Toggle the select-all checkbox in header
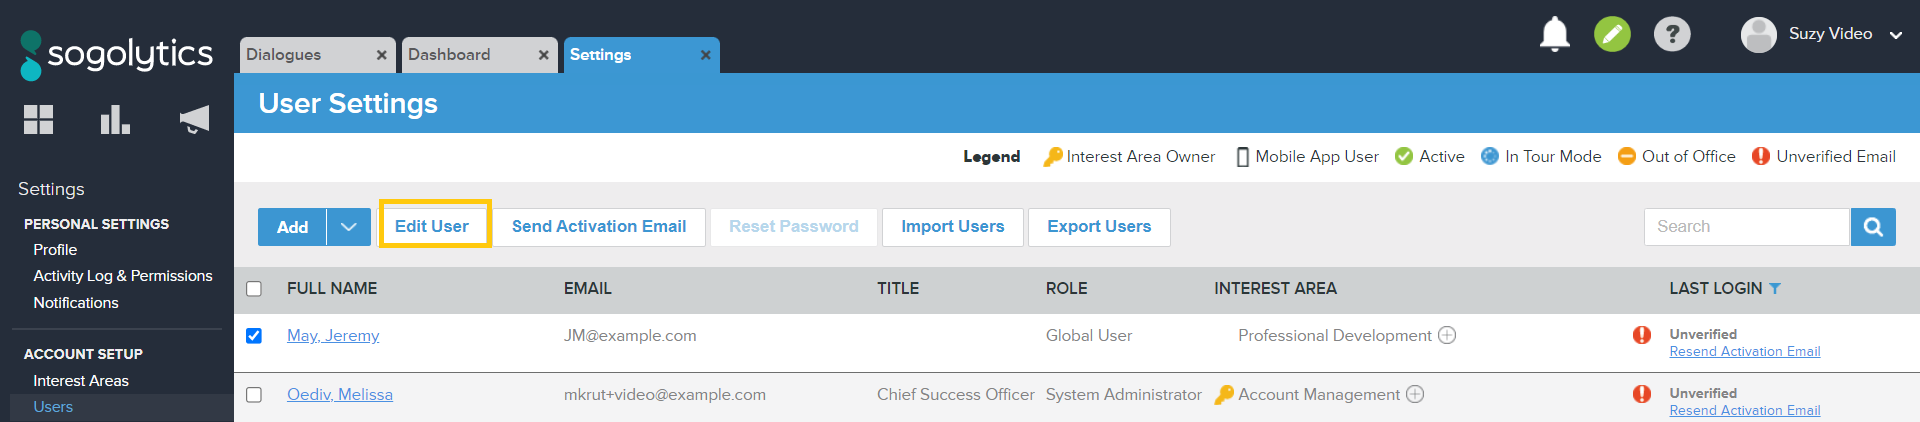Screen dimensions: 1920x422 [254, 289]
